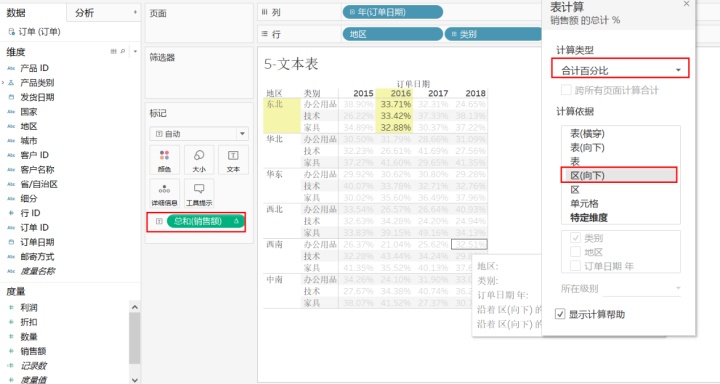Select the 度量值 field

pyautogui.click(x=34, y=379)
